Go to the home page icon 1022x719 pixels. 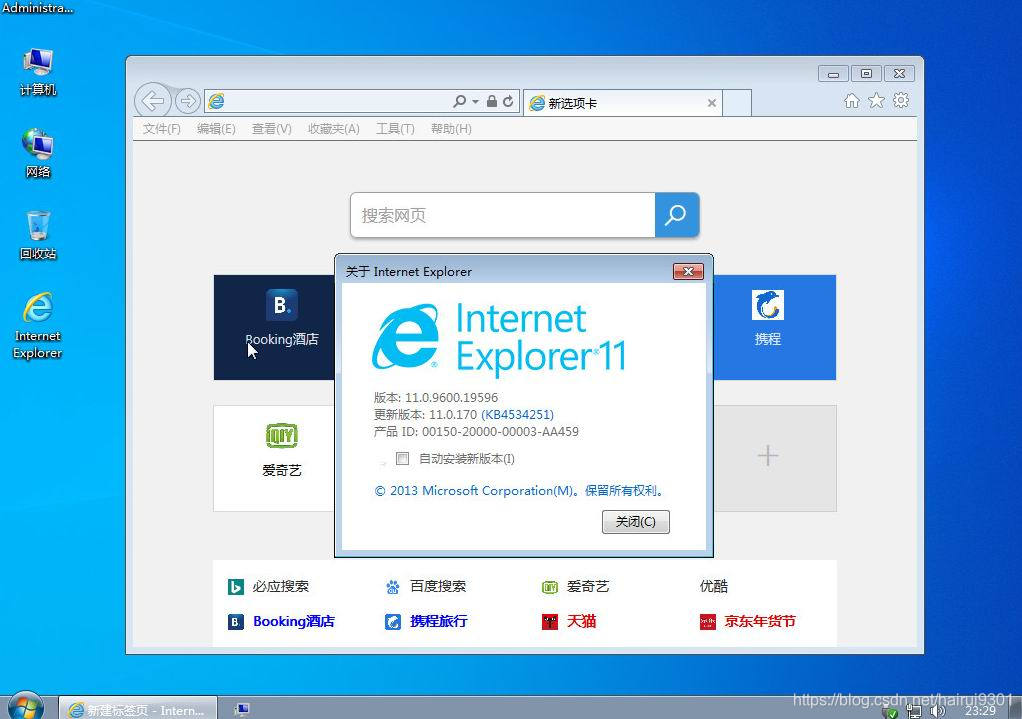(x=851, y=100)
